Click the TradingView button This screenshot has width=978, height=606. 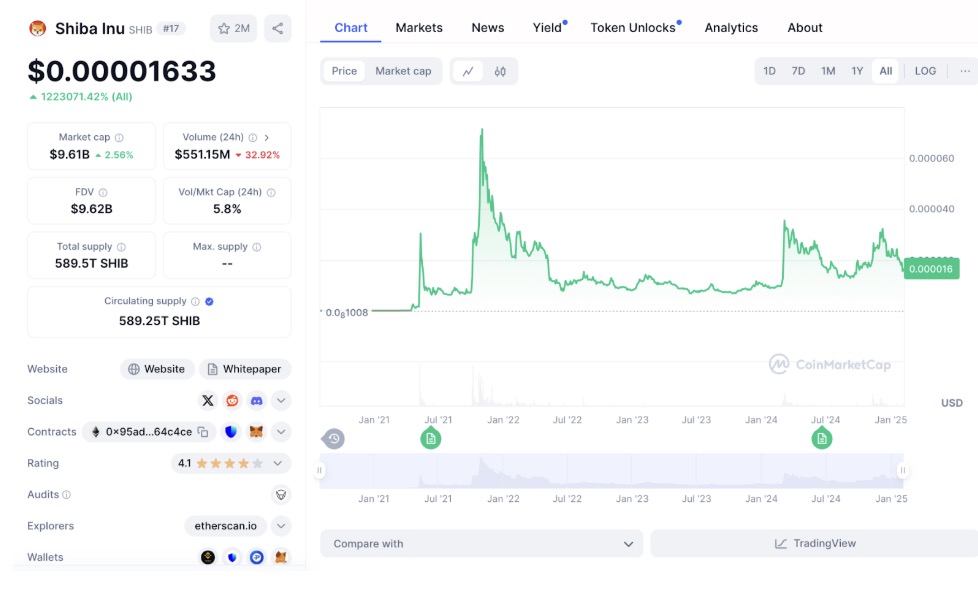(x=814, y=544)
